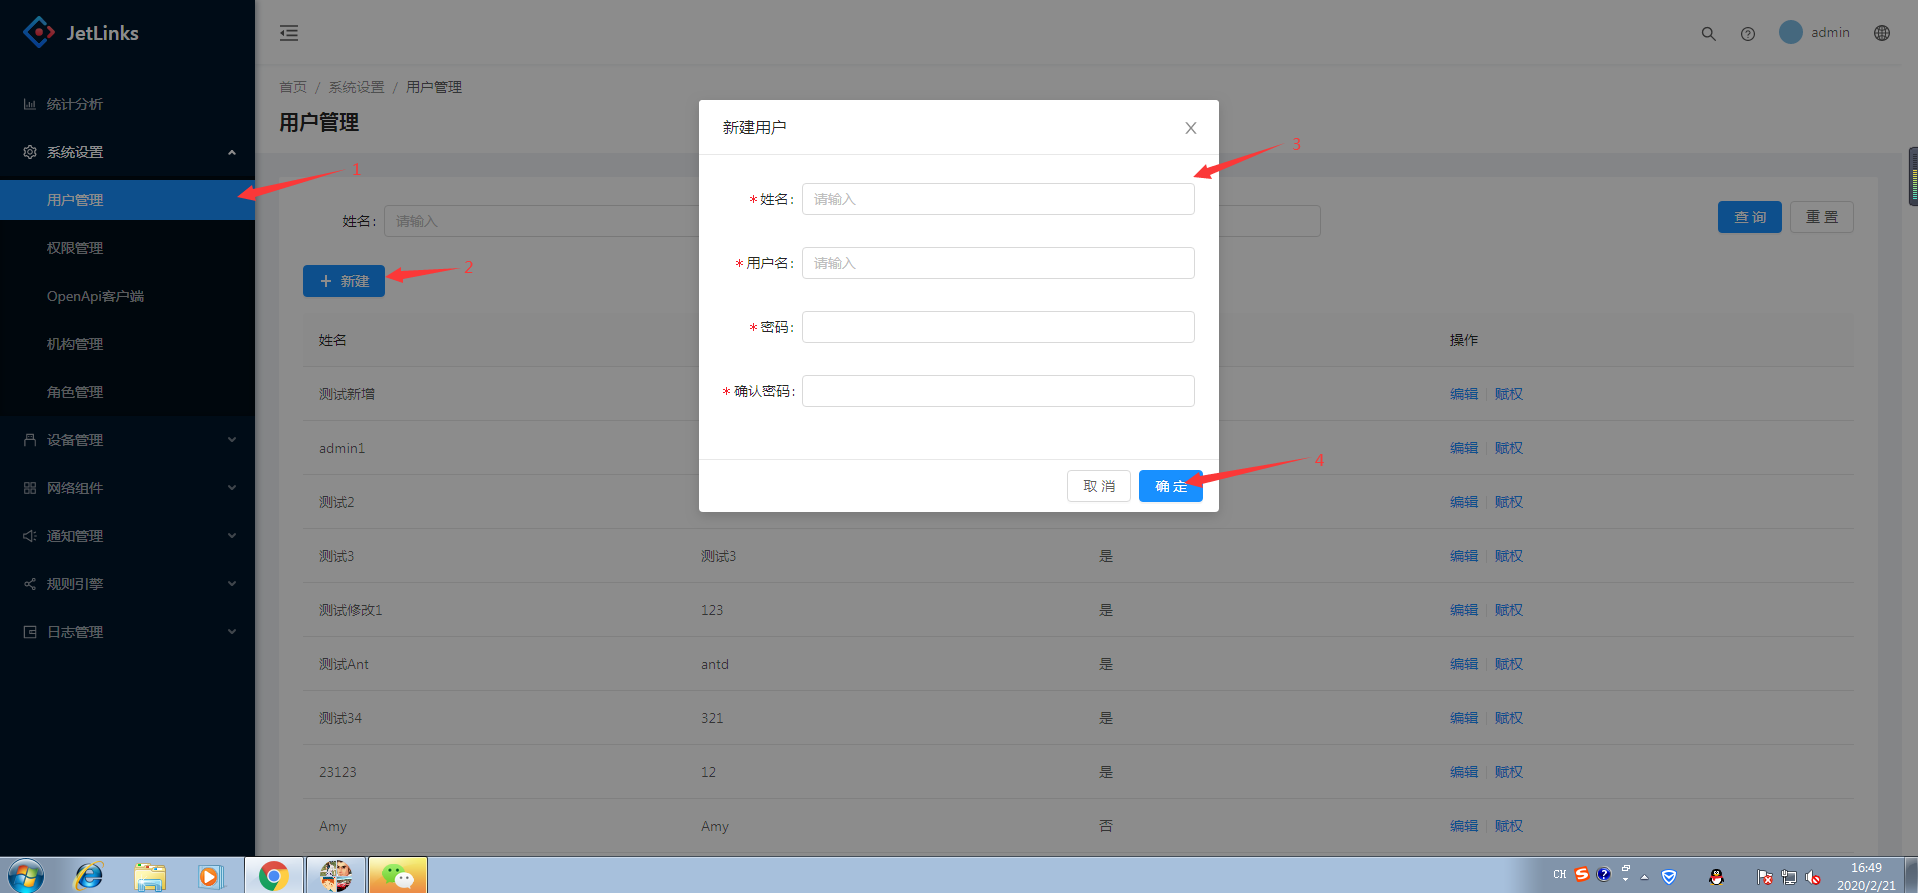The height and width of the screenshot is (893, 1918).
Task: Select 权限管理 in the sidebar
Action: (75, 248)
